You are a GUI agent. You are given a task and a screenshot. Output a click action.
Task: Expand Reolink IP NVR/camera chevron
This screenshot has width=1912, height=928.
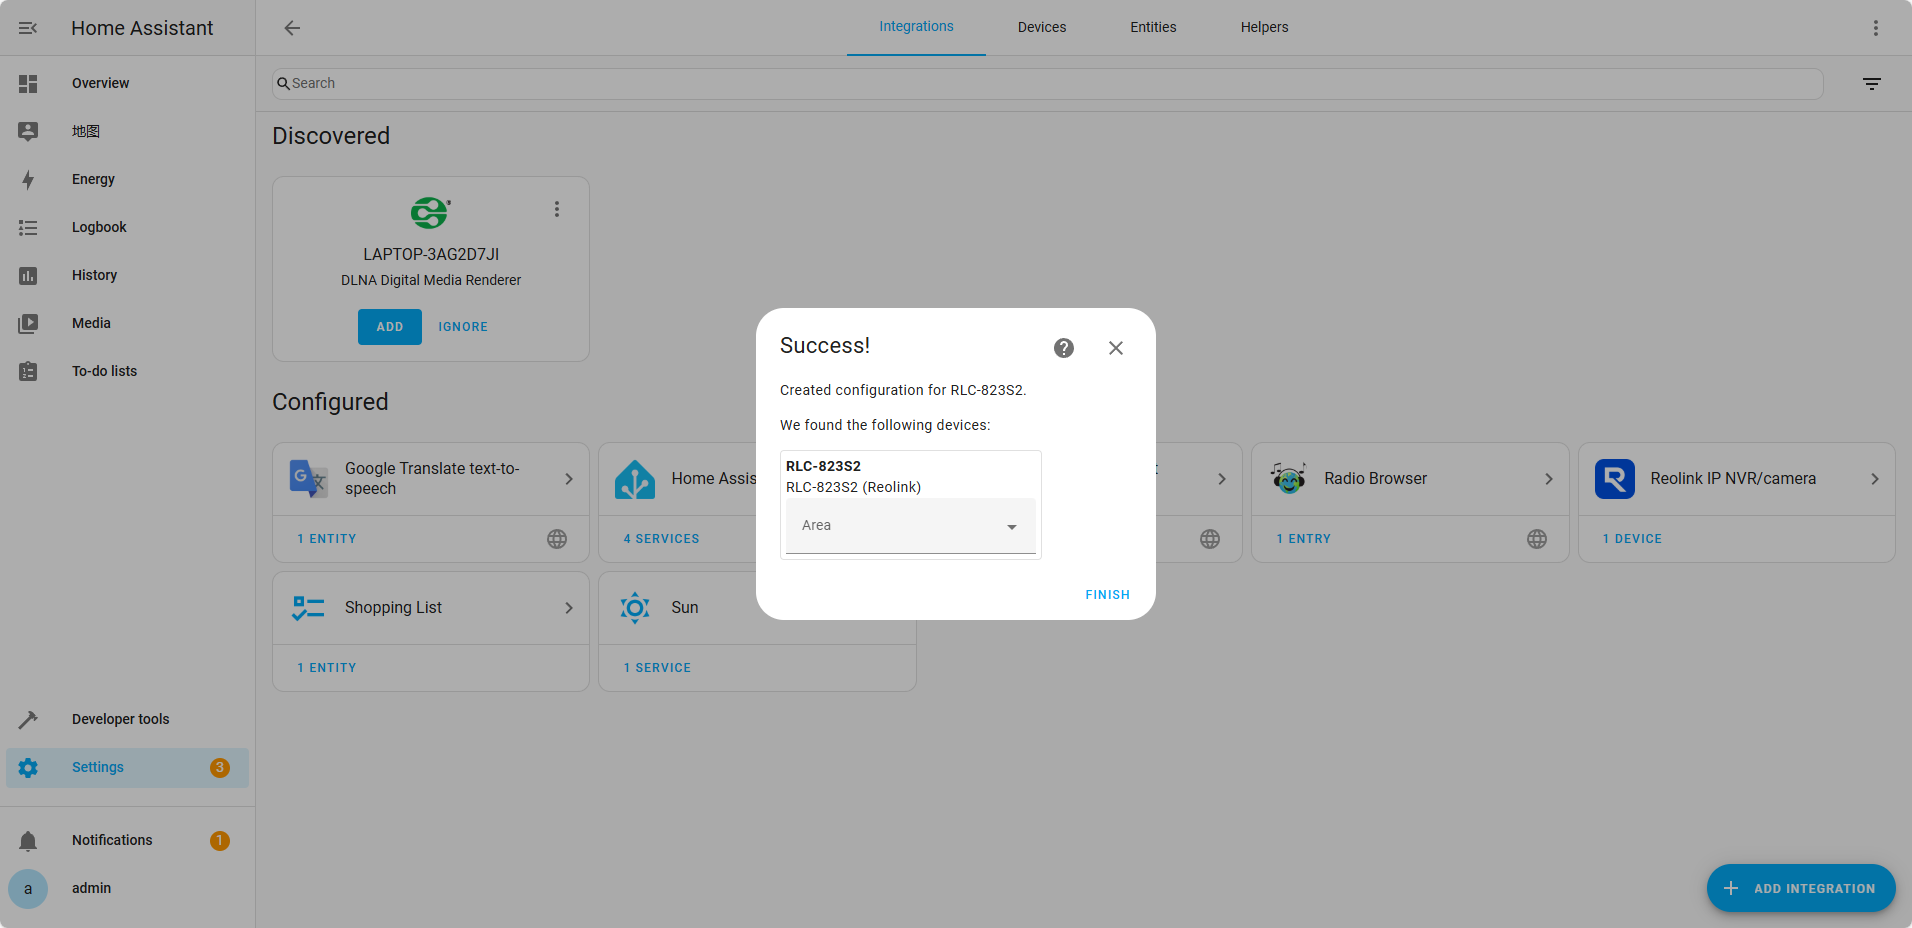[x=1875, y=479]
